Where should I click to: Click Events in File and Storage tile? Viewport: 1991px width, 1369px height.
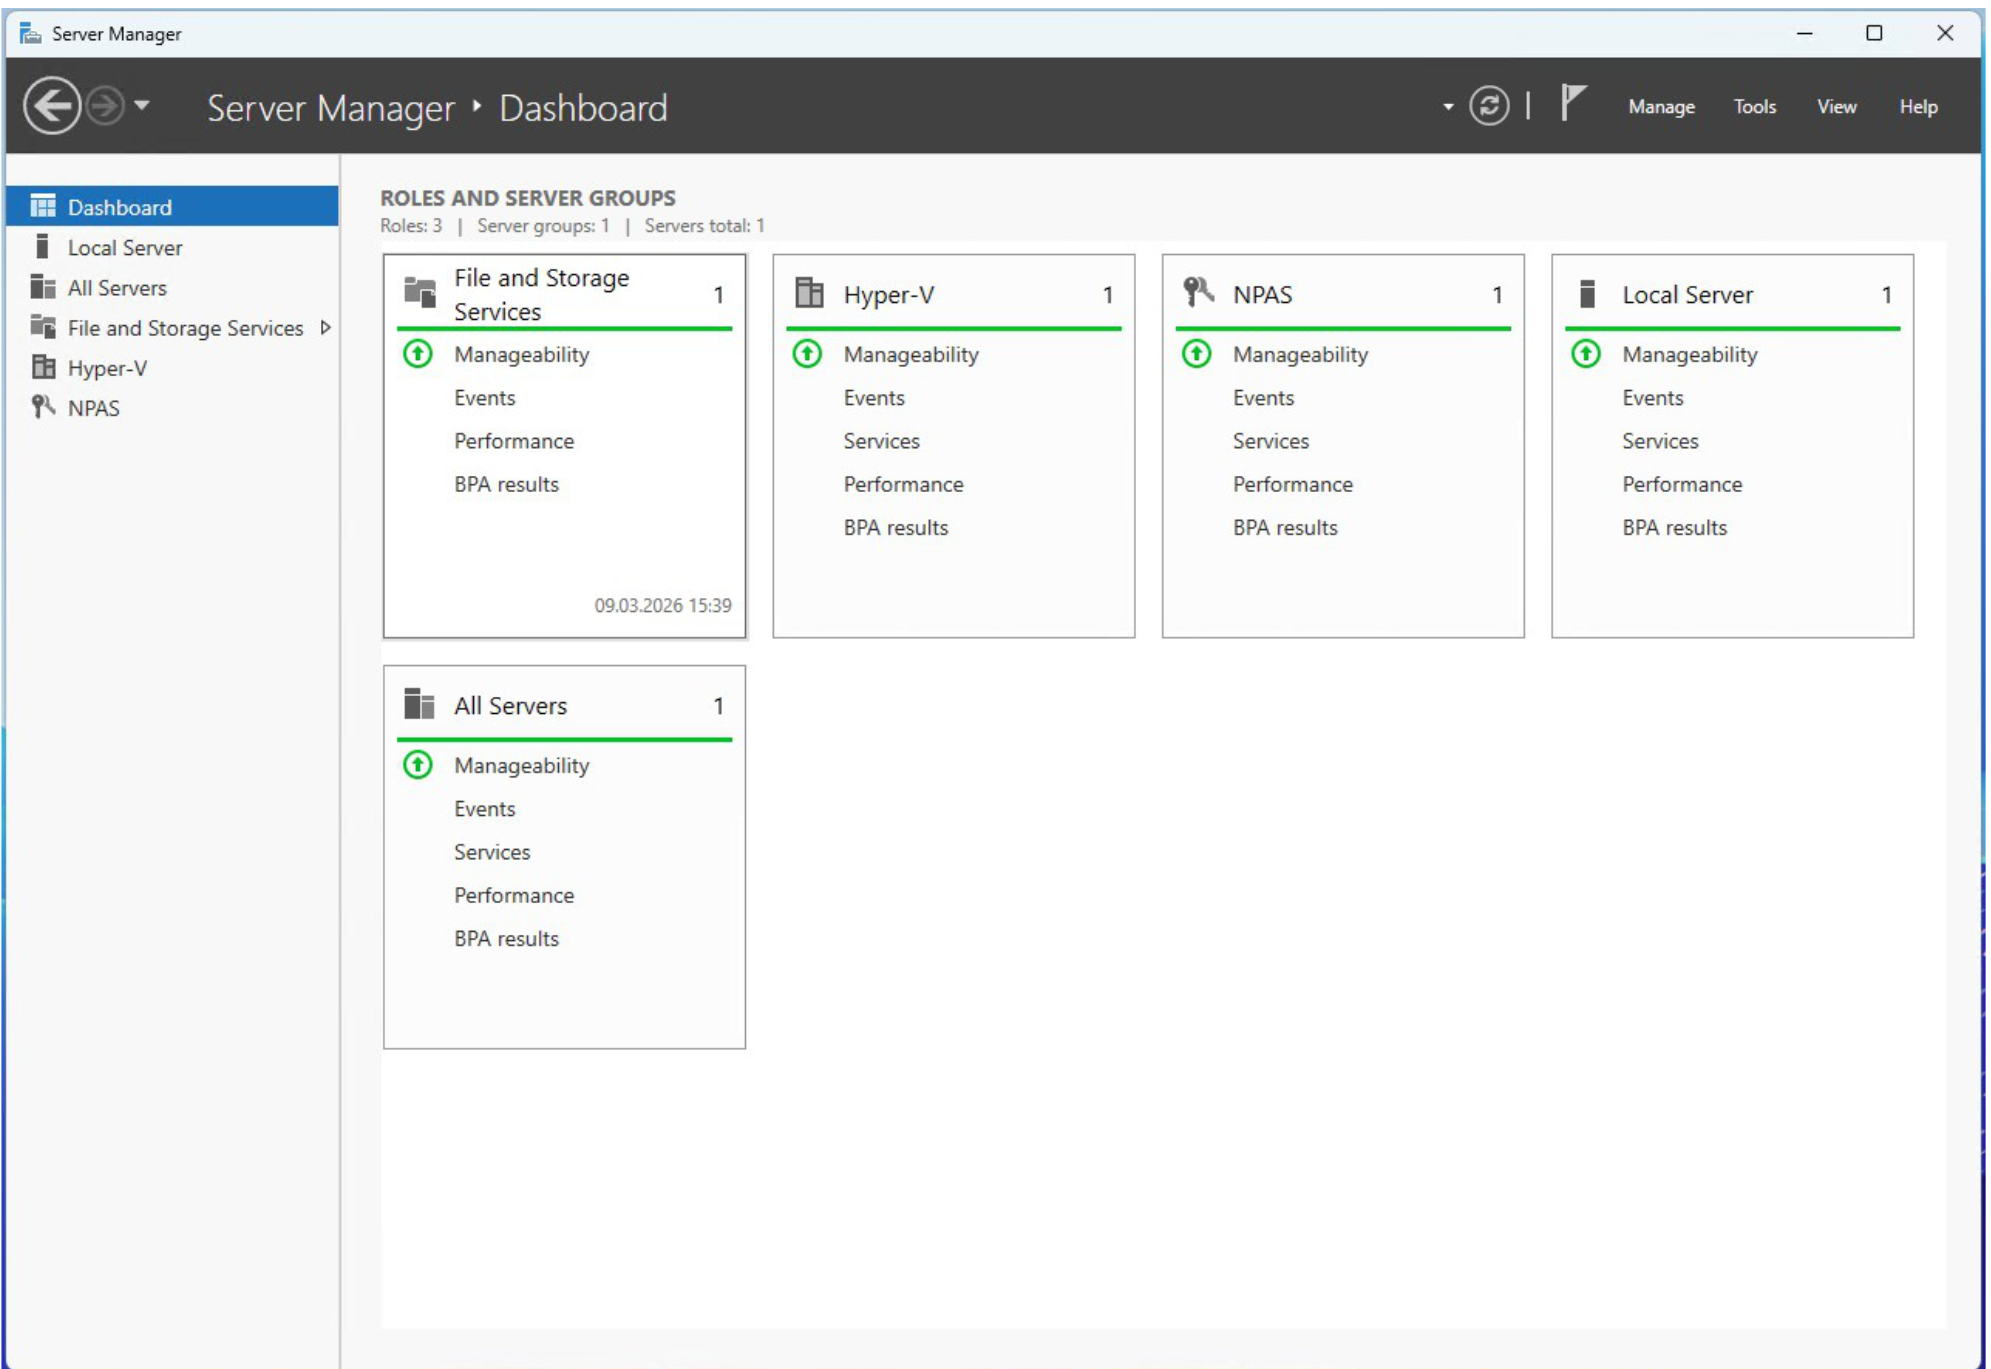[484, 398]
